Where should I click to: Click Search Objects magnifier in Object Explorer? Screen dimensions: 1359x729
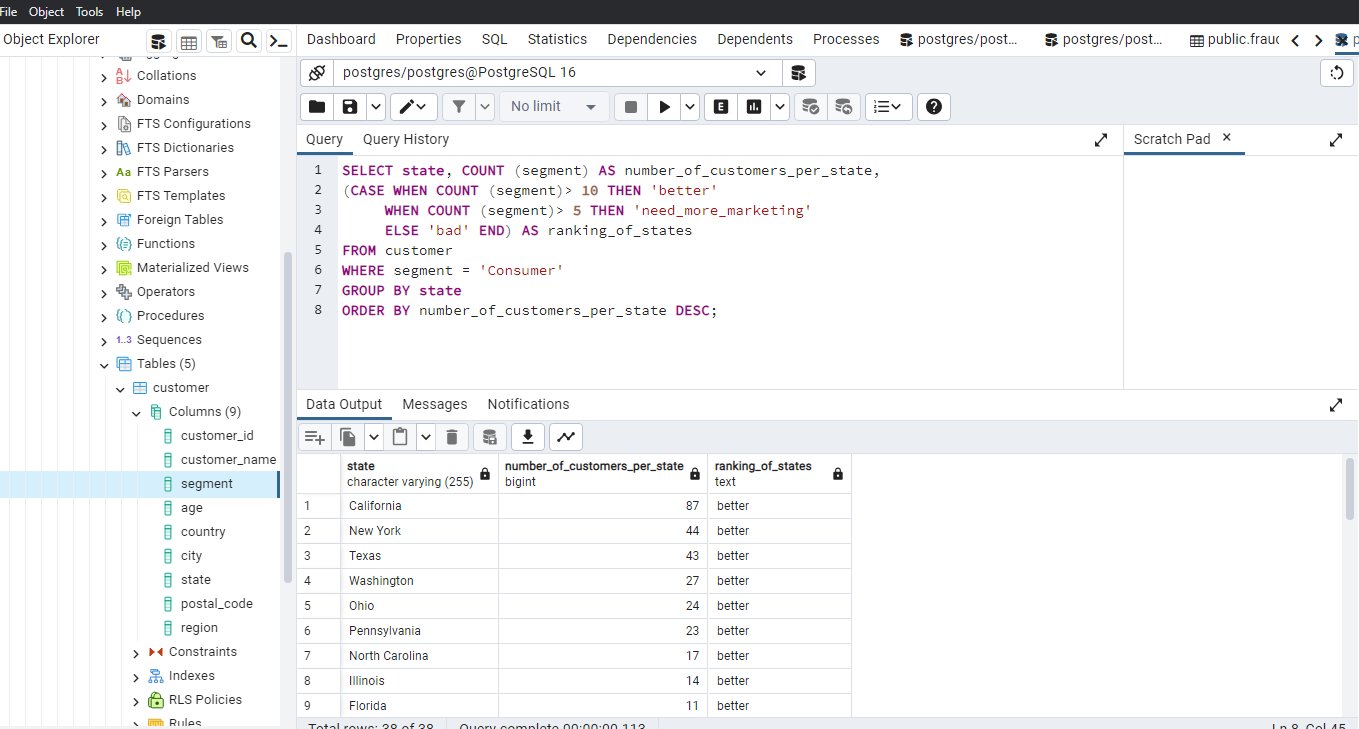249,41
